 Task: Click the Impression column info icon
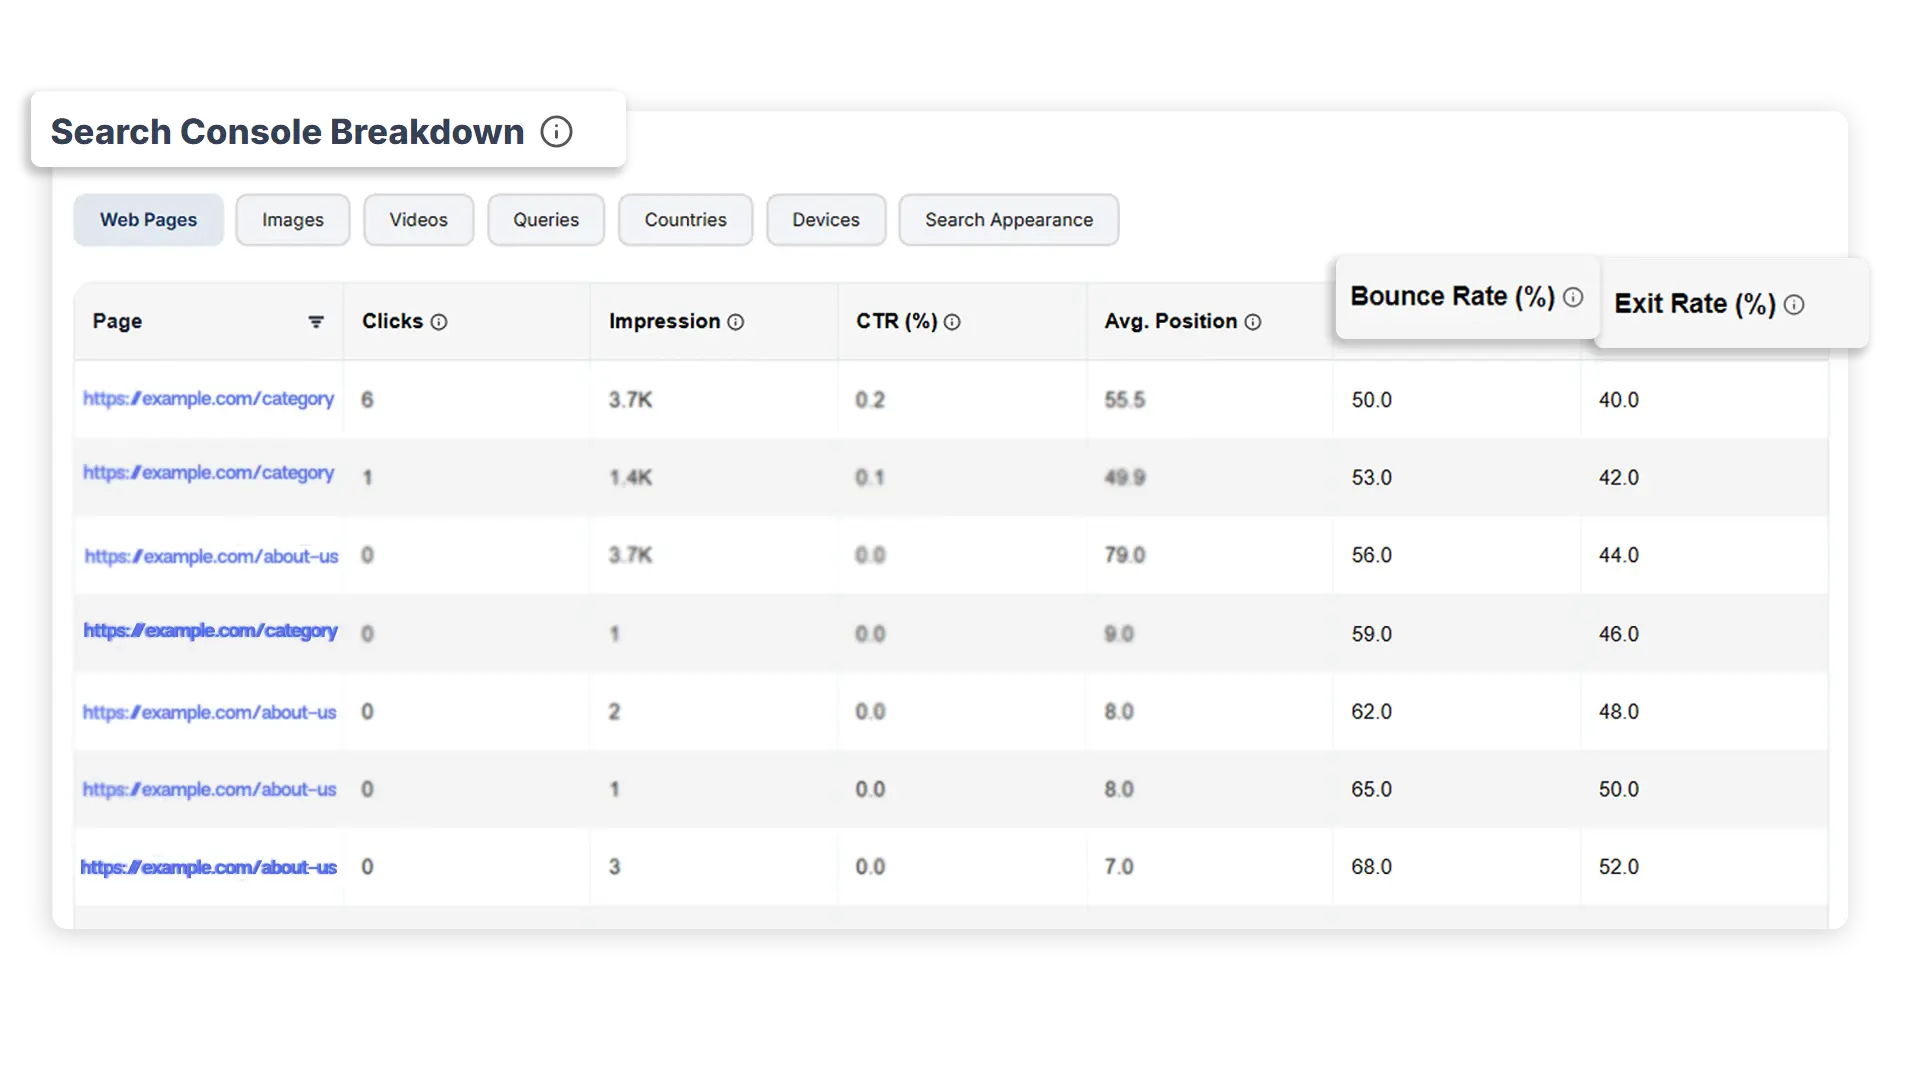[736, 322]
